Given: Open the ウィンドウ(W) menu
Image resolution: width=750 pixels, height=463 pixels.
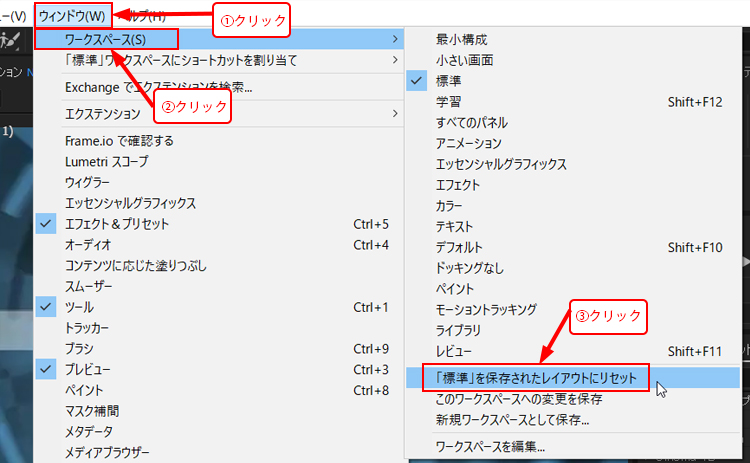Looking at the screenshot, I should [x=71, y=15].
